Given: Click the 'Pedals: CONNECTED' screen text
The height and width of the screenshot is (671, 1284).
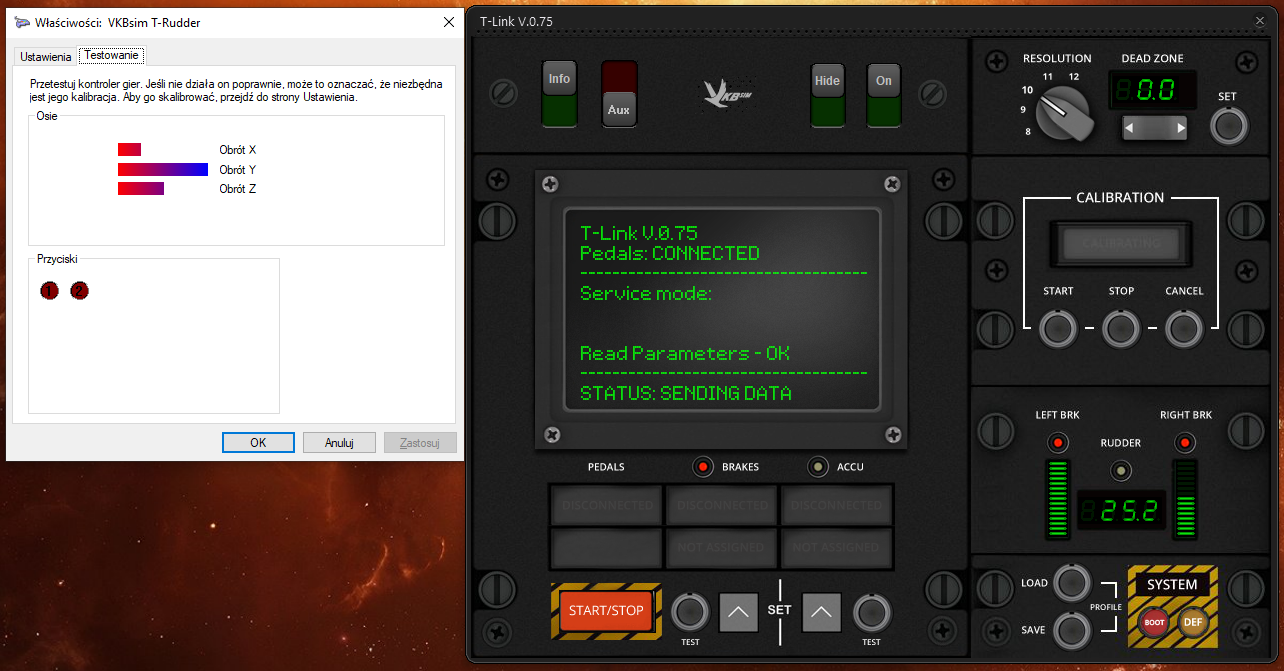Looking at the screenshot, I should pyautogui.click(x=670, y=253).
